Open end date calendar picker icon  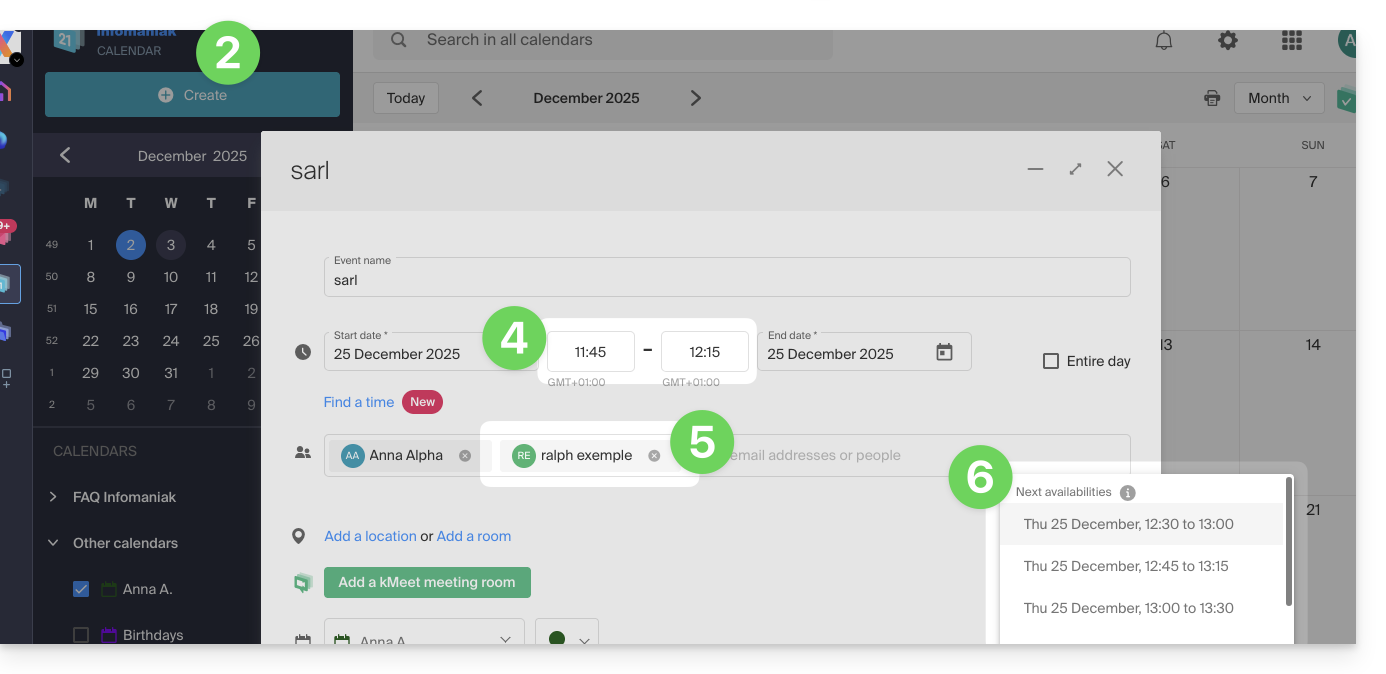(944, 352)
